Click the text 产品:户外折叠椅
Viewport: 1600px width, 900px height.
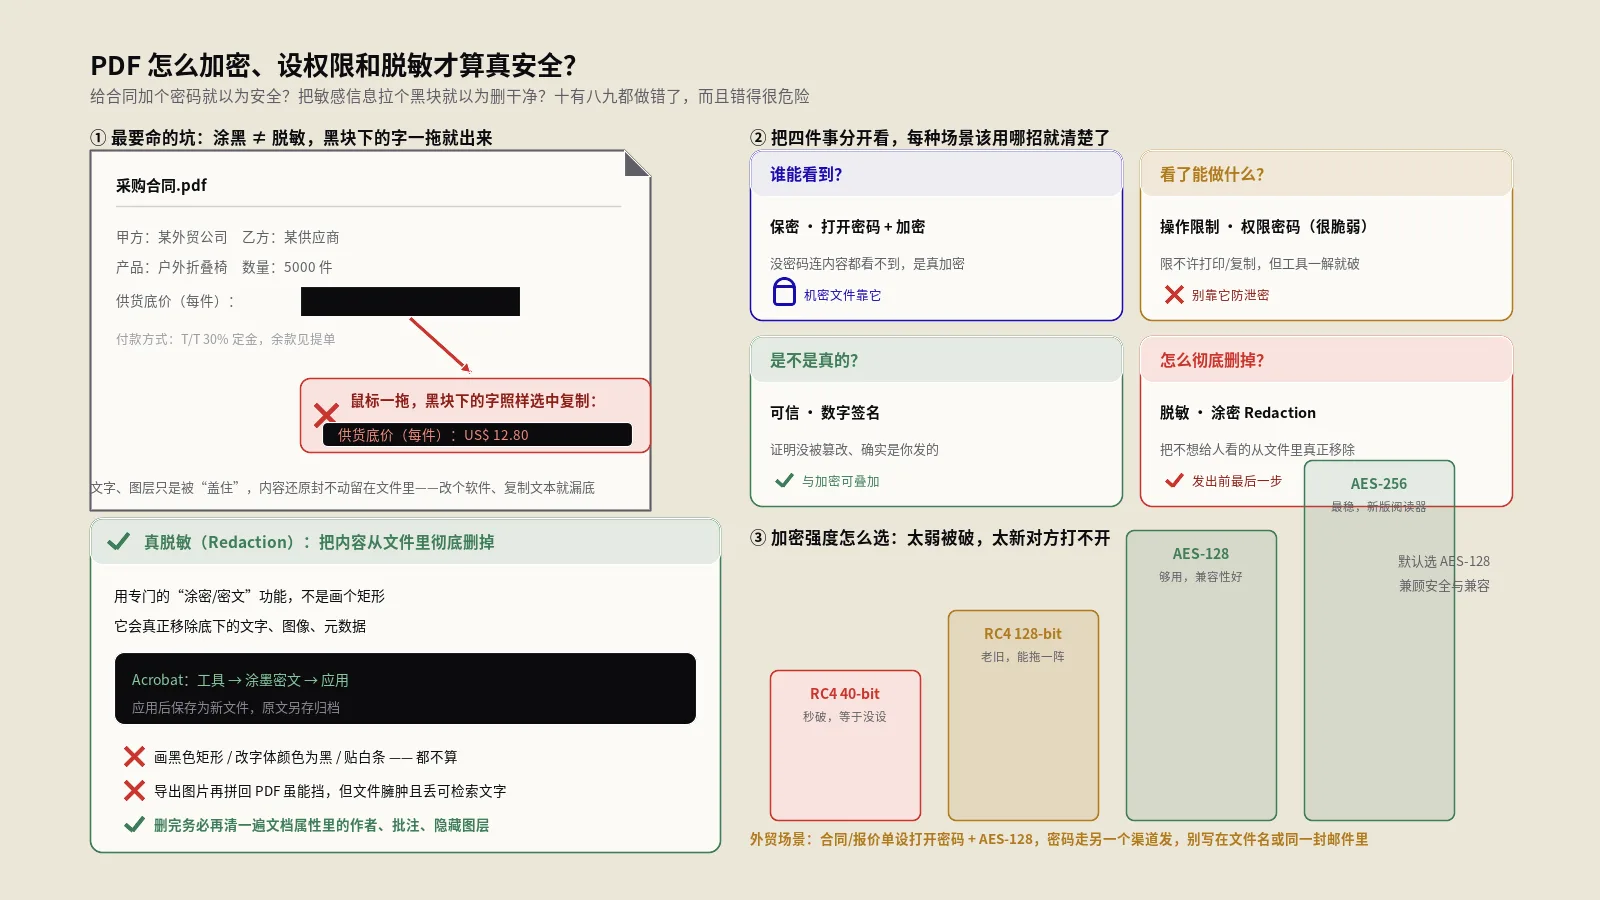click(x=172, y=267)
